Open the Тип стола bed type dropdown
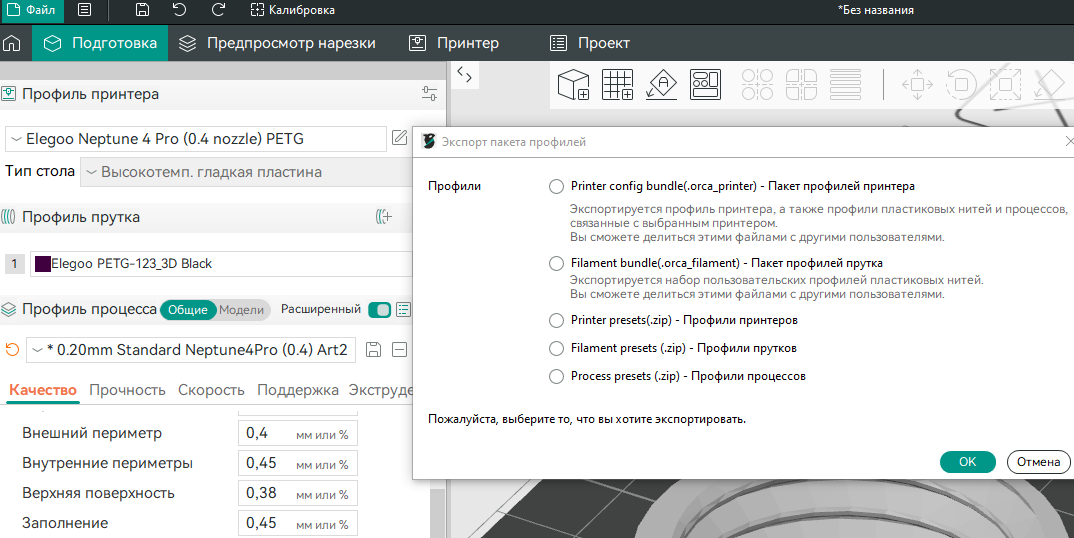1074x538 pixels. pyautogui.click(x=247, y=172)
